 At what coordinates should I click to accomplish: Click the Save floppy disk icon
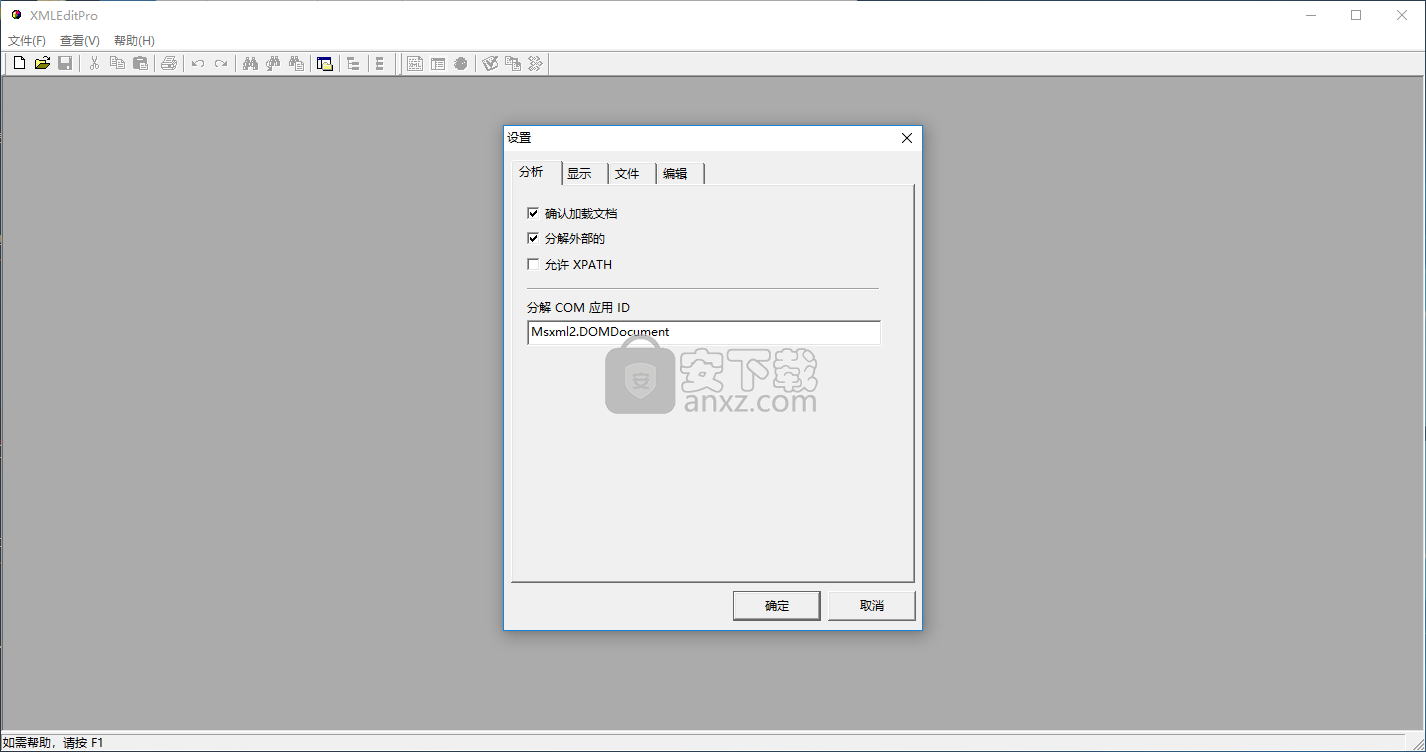tap(65, 64)
